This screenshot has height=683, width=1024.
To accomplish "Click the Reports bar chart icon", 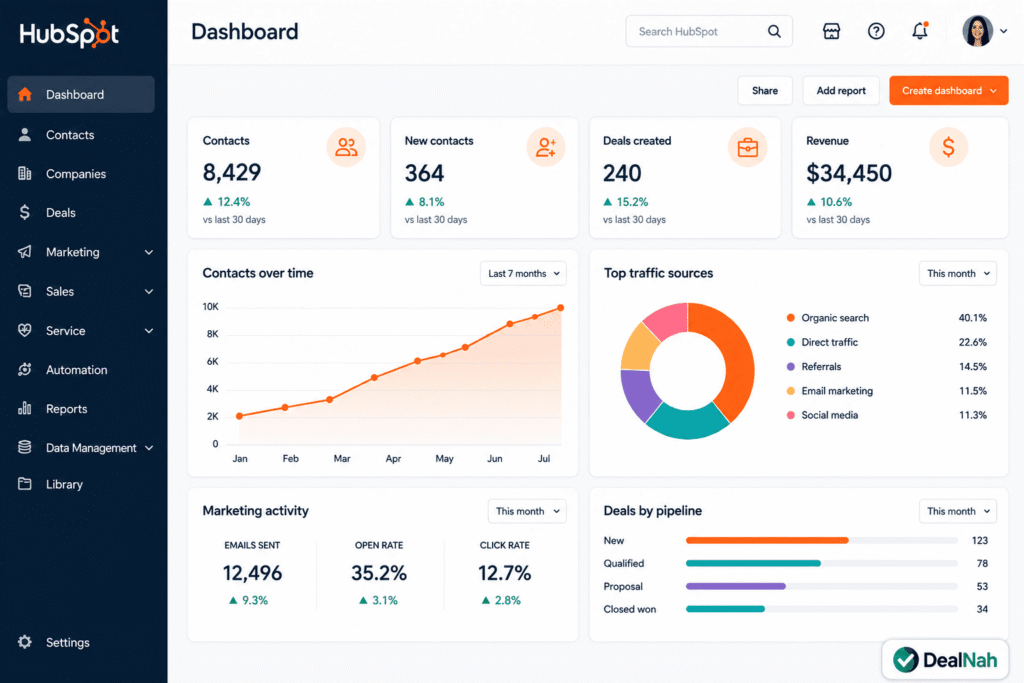I will click(25, 409).
